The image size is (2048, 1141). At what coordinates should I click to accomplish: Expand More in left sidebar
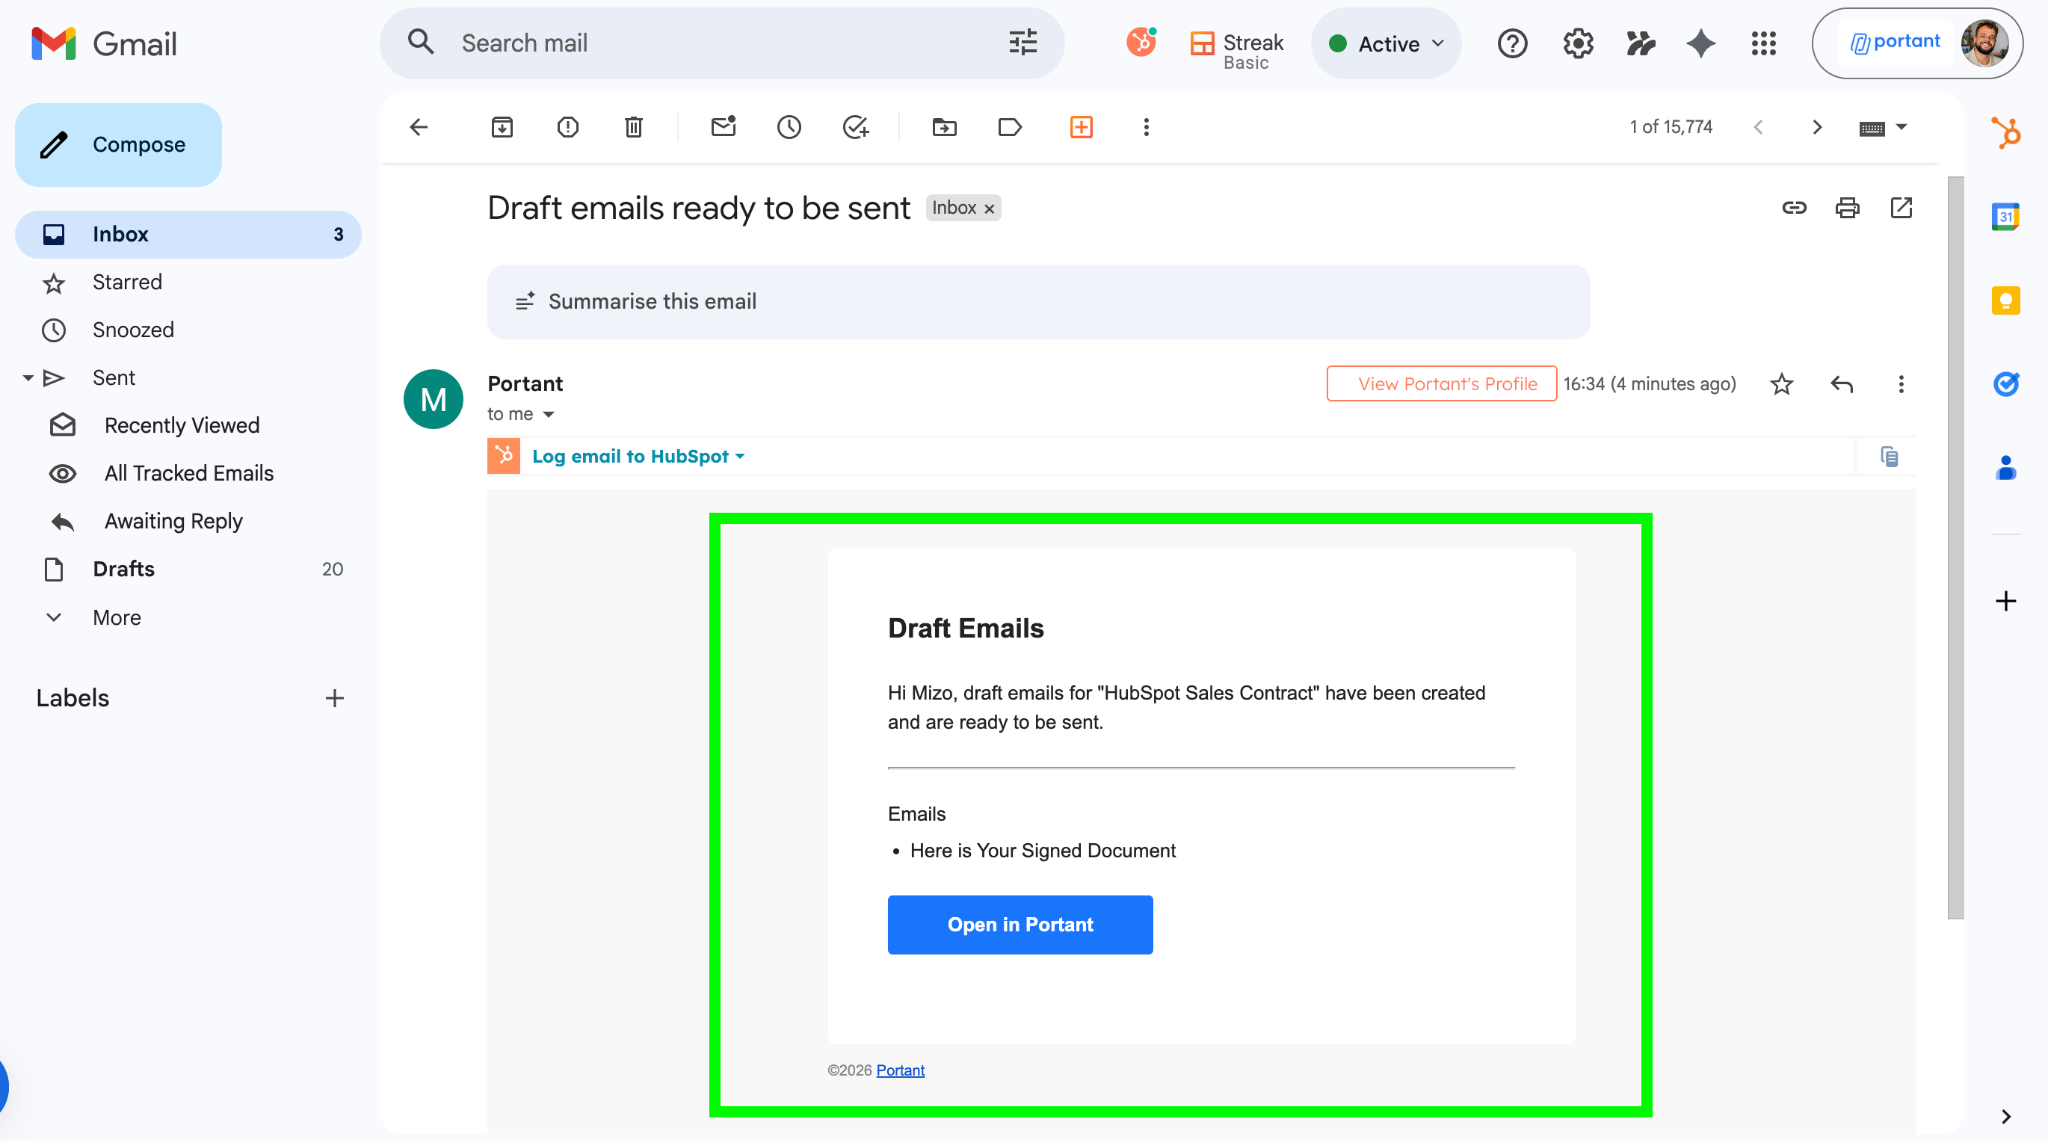click(x=116, y=618)
